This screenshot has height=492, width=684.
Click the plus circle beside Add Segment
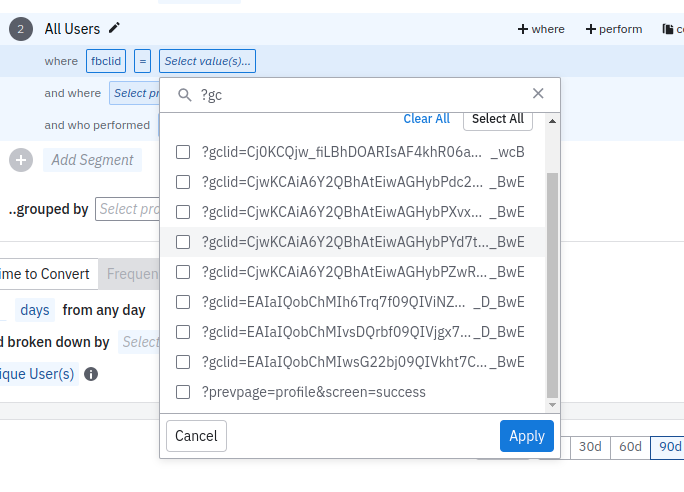tap(21, 160)
